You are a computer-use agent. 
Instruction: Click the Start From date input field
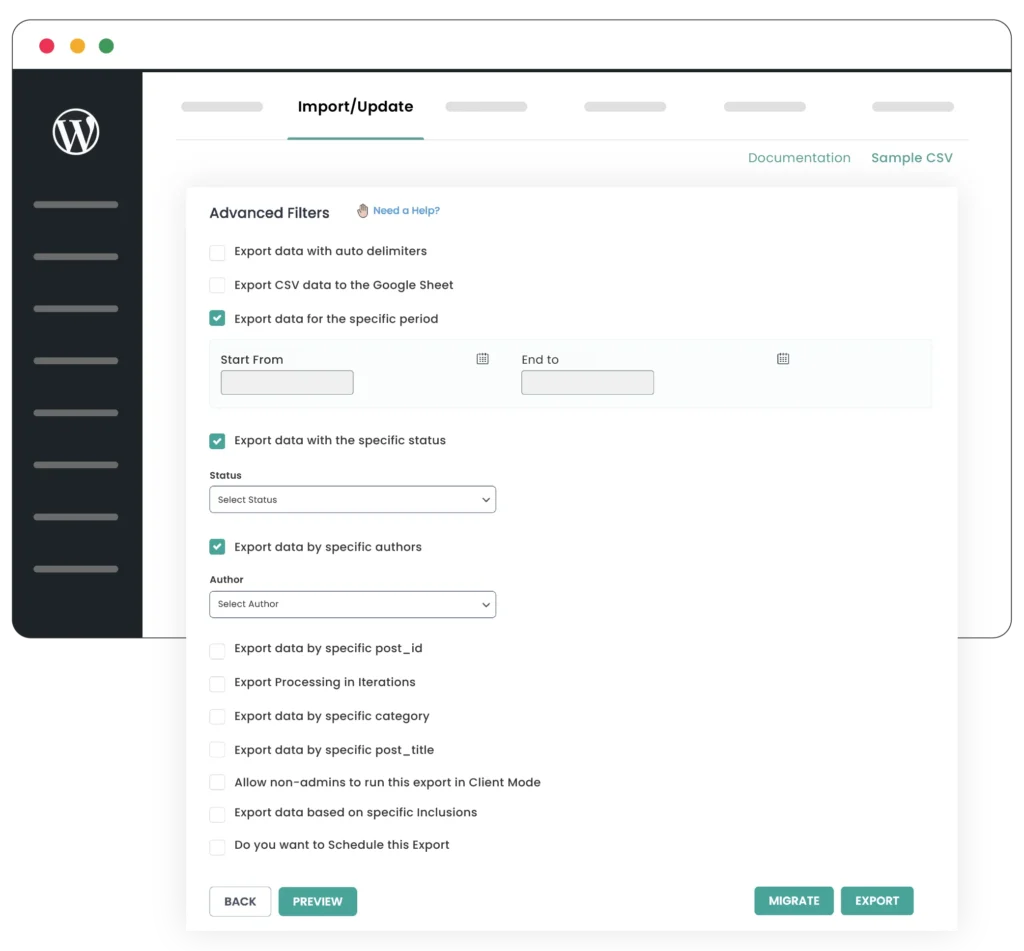[x=287, y=383]
